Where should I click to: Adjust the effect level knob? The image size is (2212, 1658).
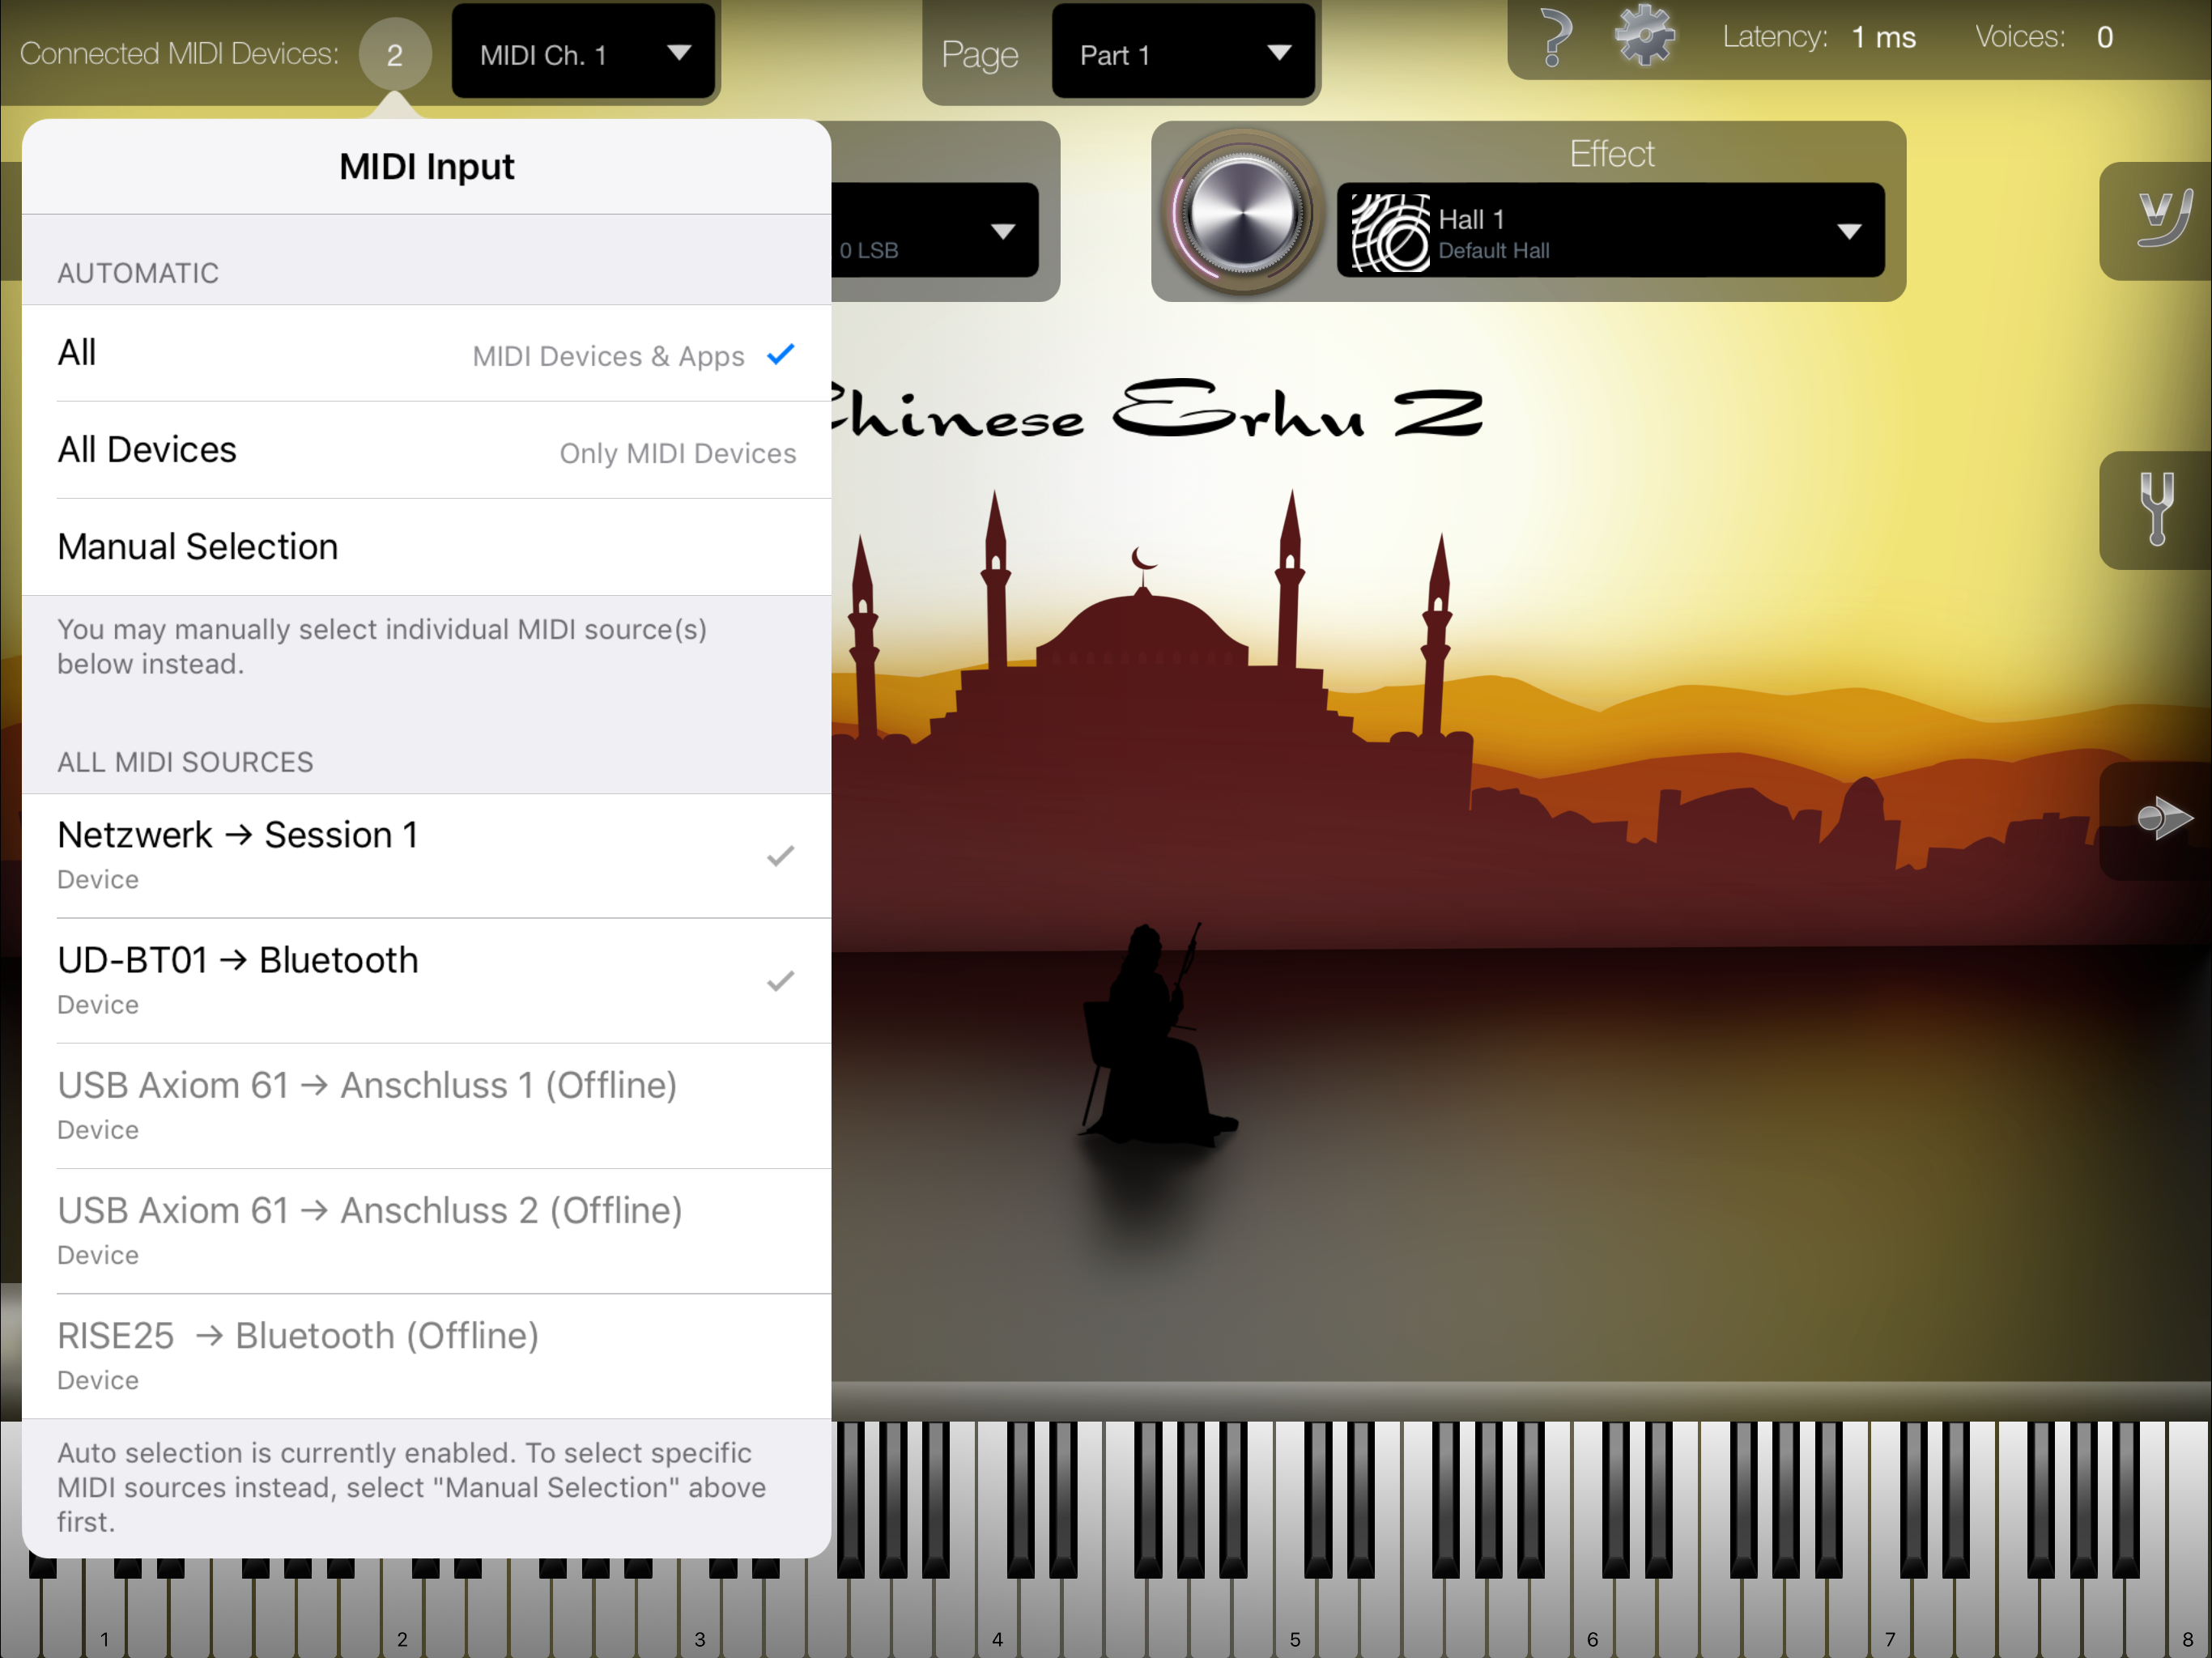tap(1241, 214)
